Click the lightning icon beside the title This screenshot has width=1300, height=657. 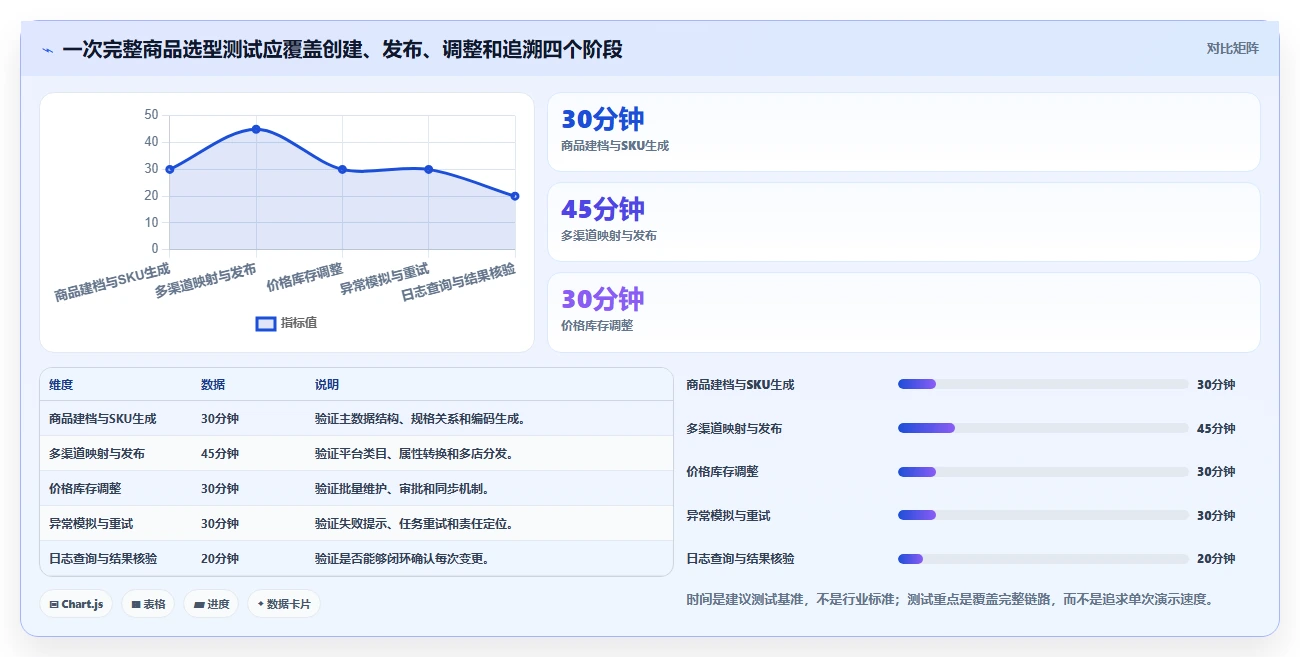point(47,50)
